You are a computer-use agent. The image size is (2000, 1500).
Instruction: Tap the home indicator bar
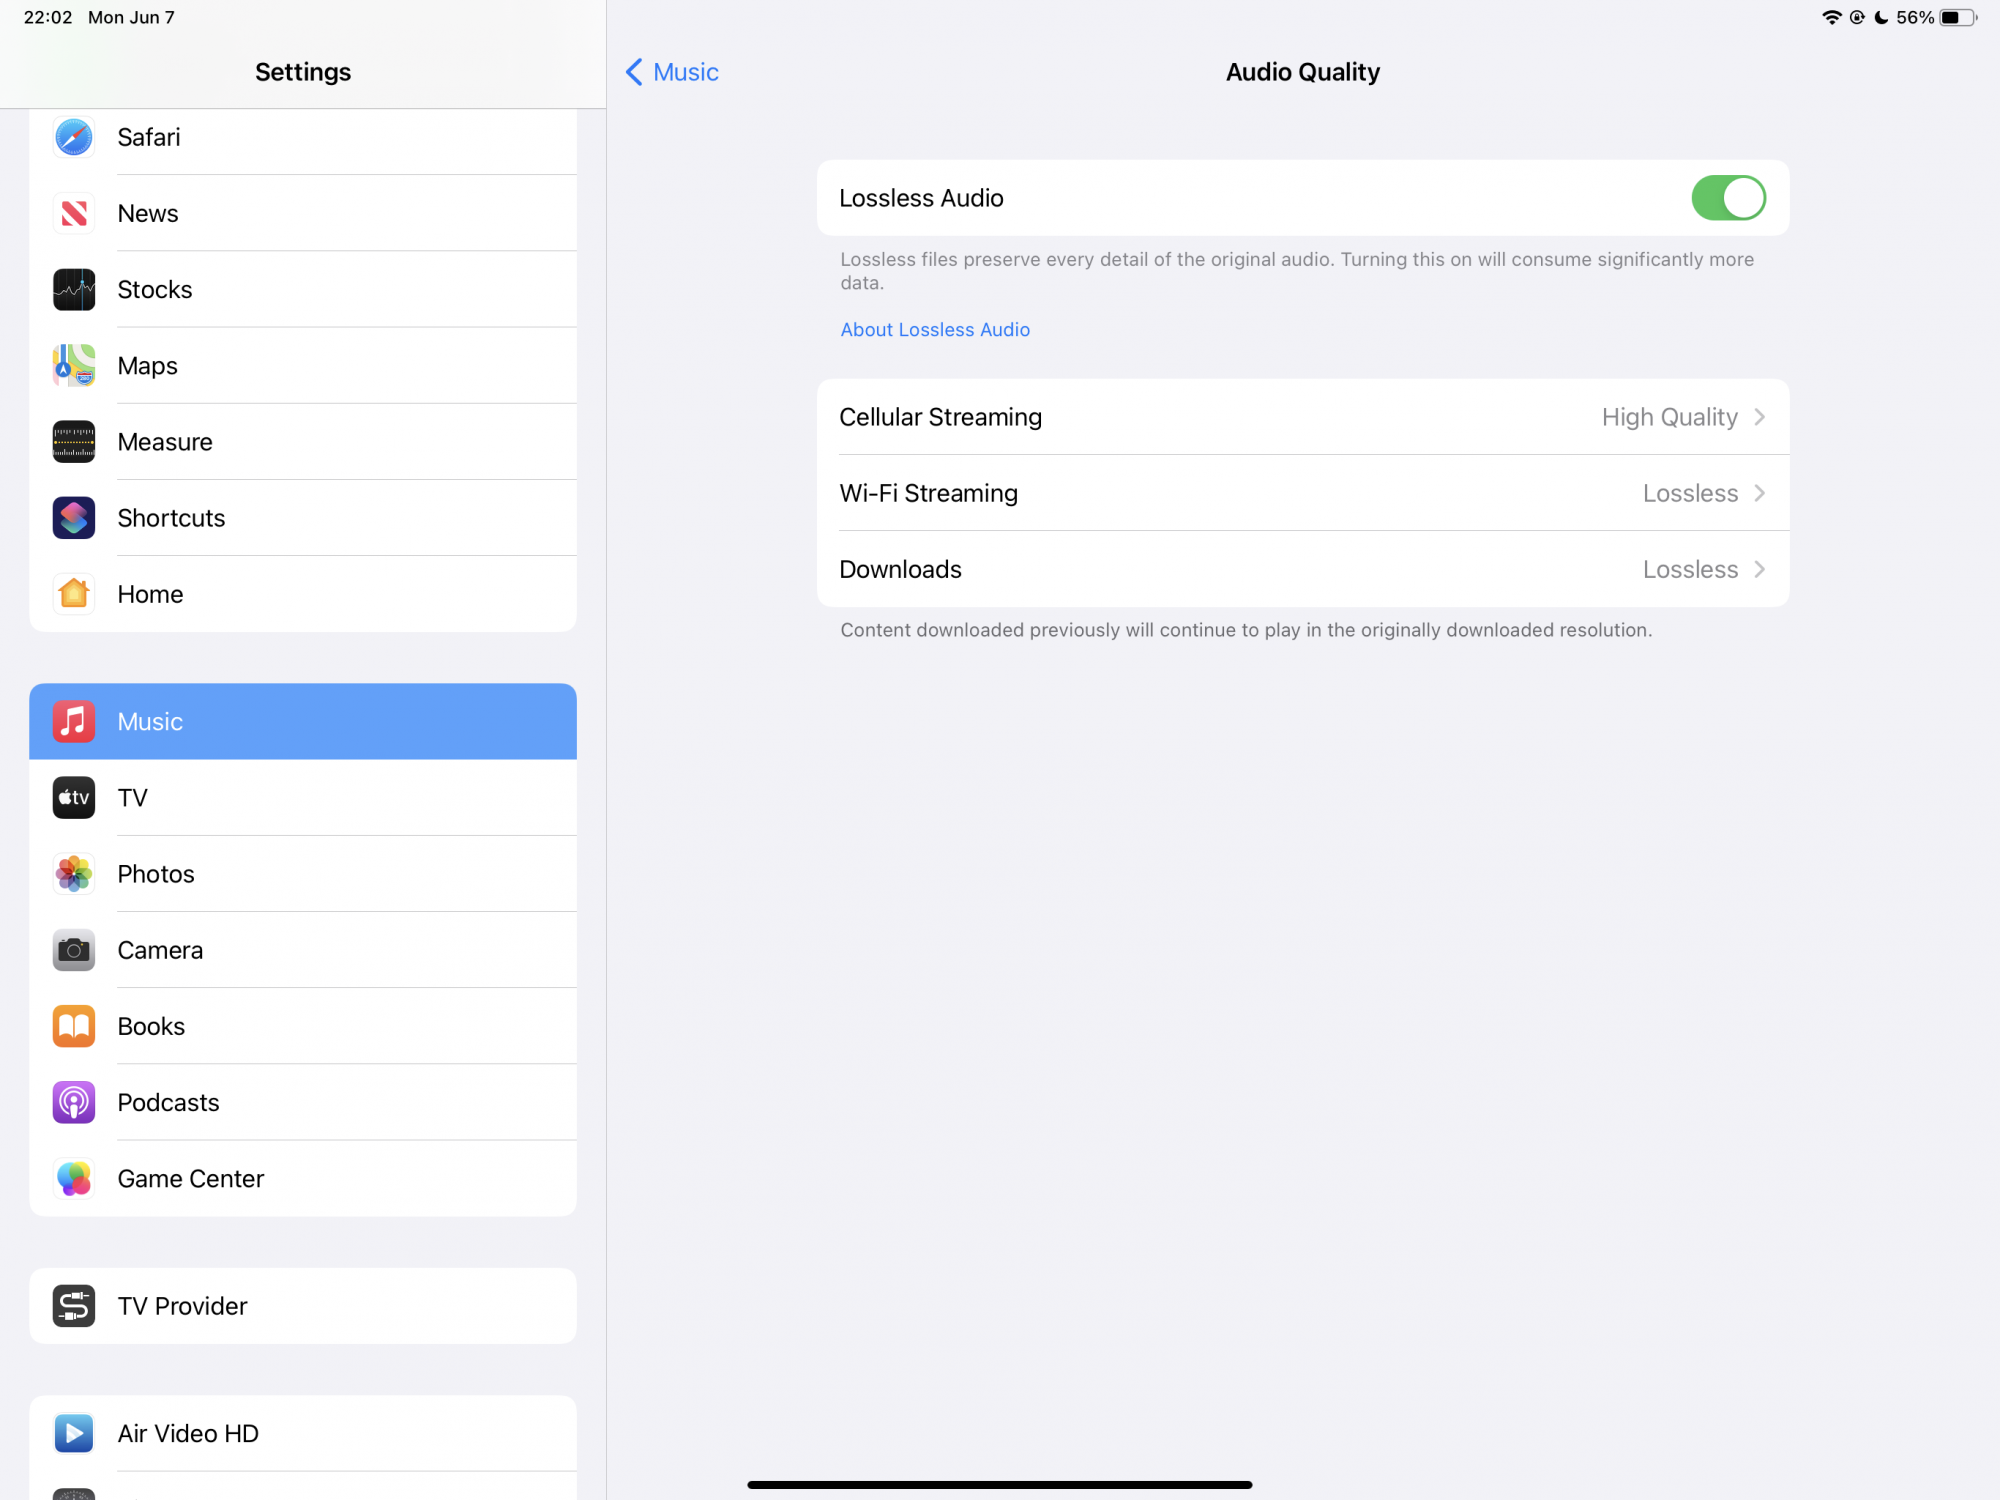pyautogui.click(x=999, y=1485)
